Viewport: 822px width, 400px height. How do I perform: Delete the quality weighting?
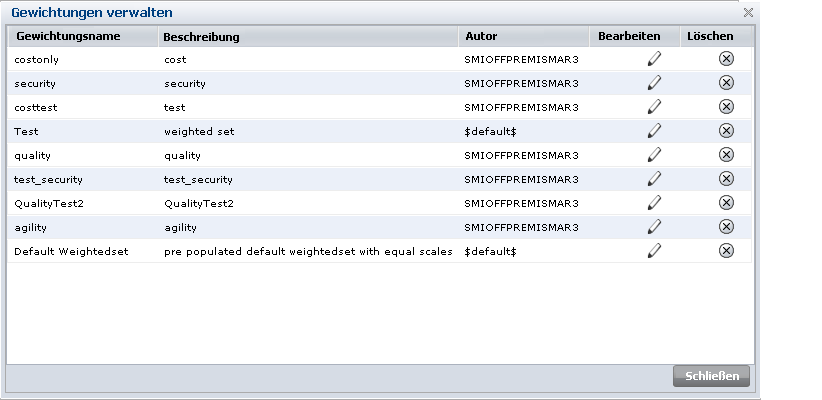coord(726,155)
